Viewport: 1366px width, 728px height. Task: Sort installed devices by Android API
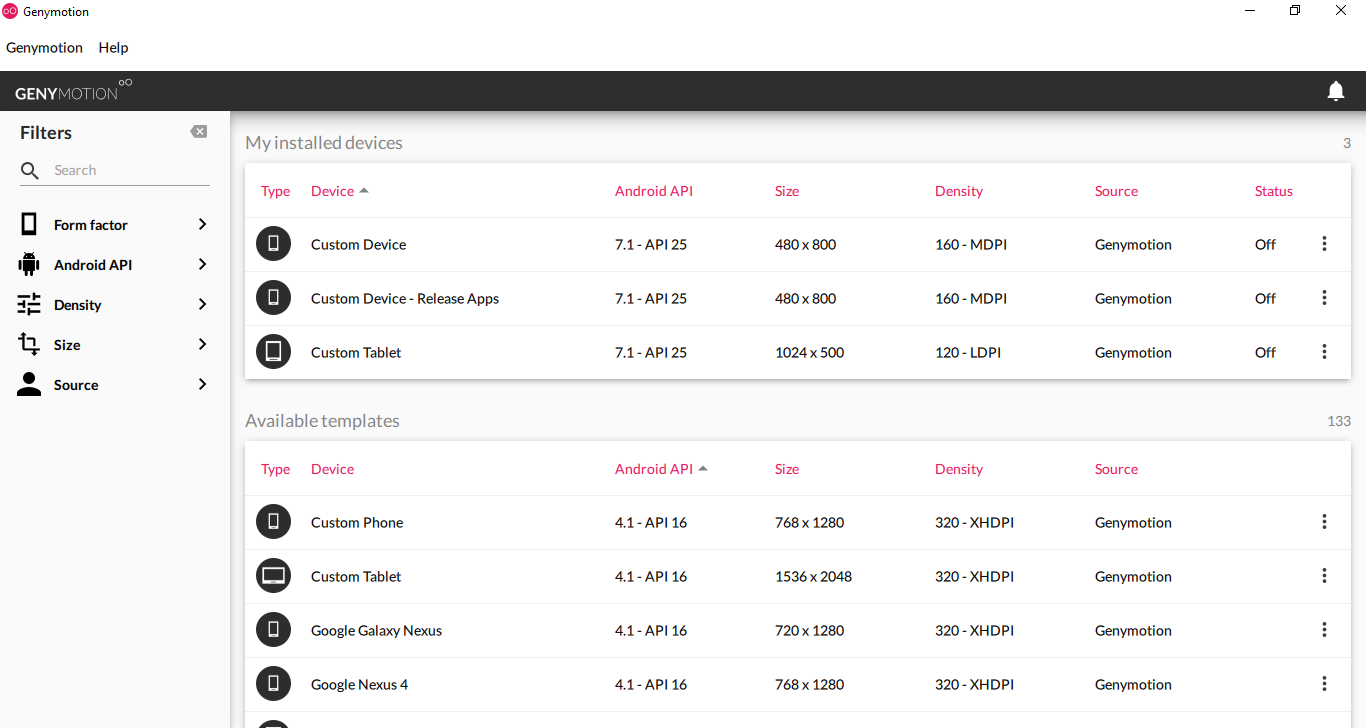pyautogui.click(x=653, y=191)
